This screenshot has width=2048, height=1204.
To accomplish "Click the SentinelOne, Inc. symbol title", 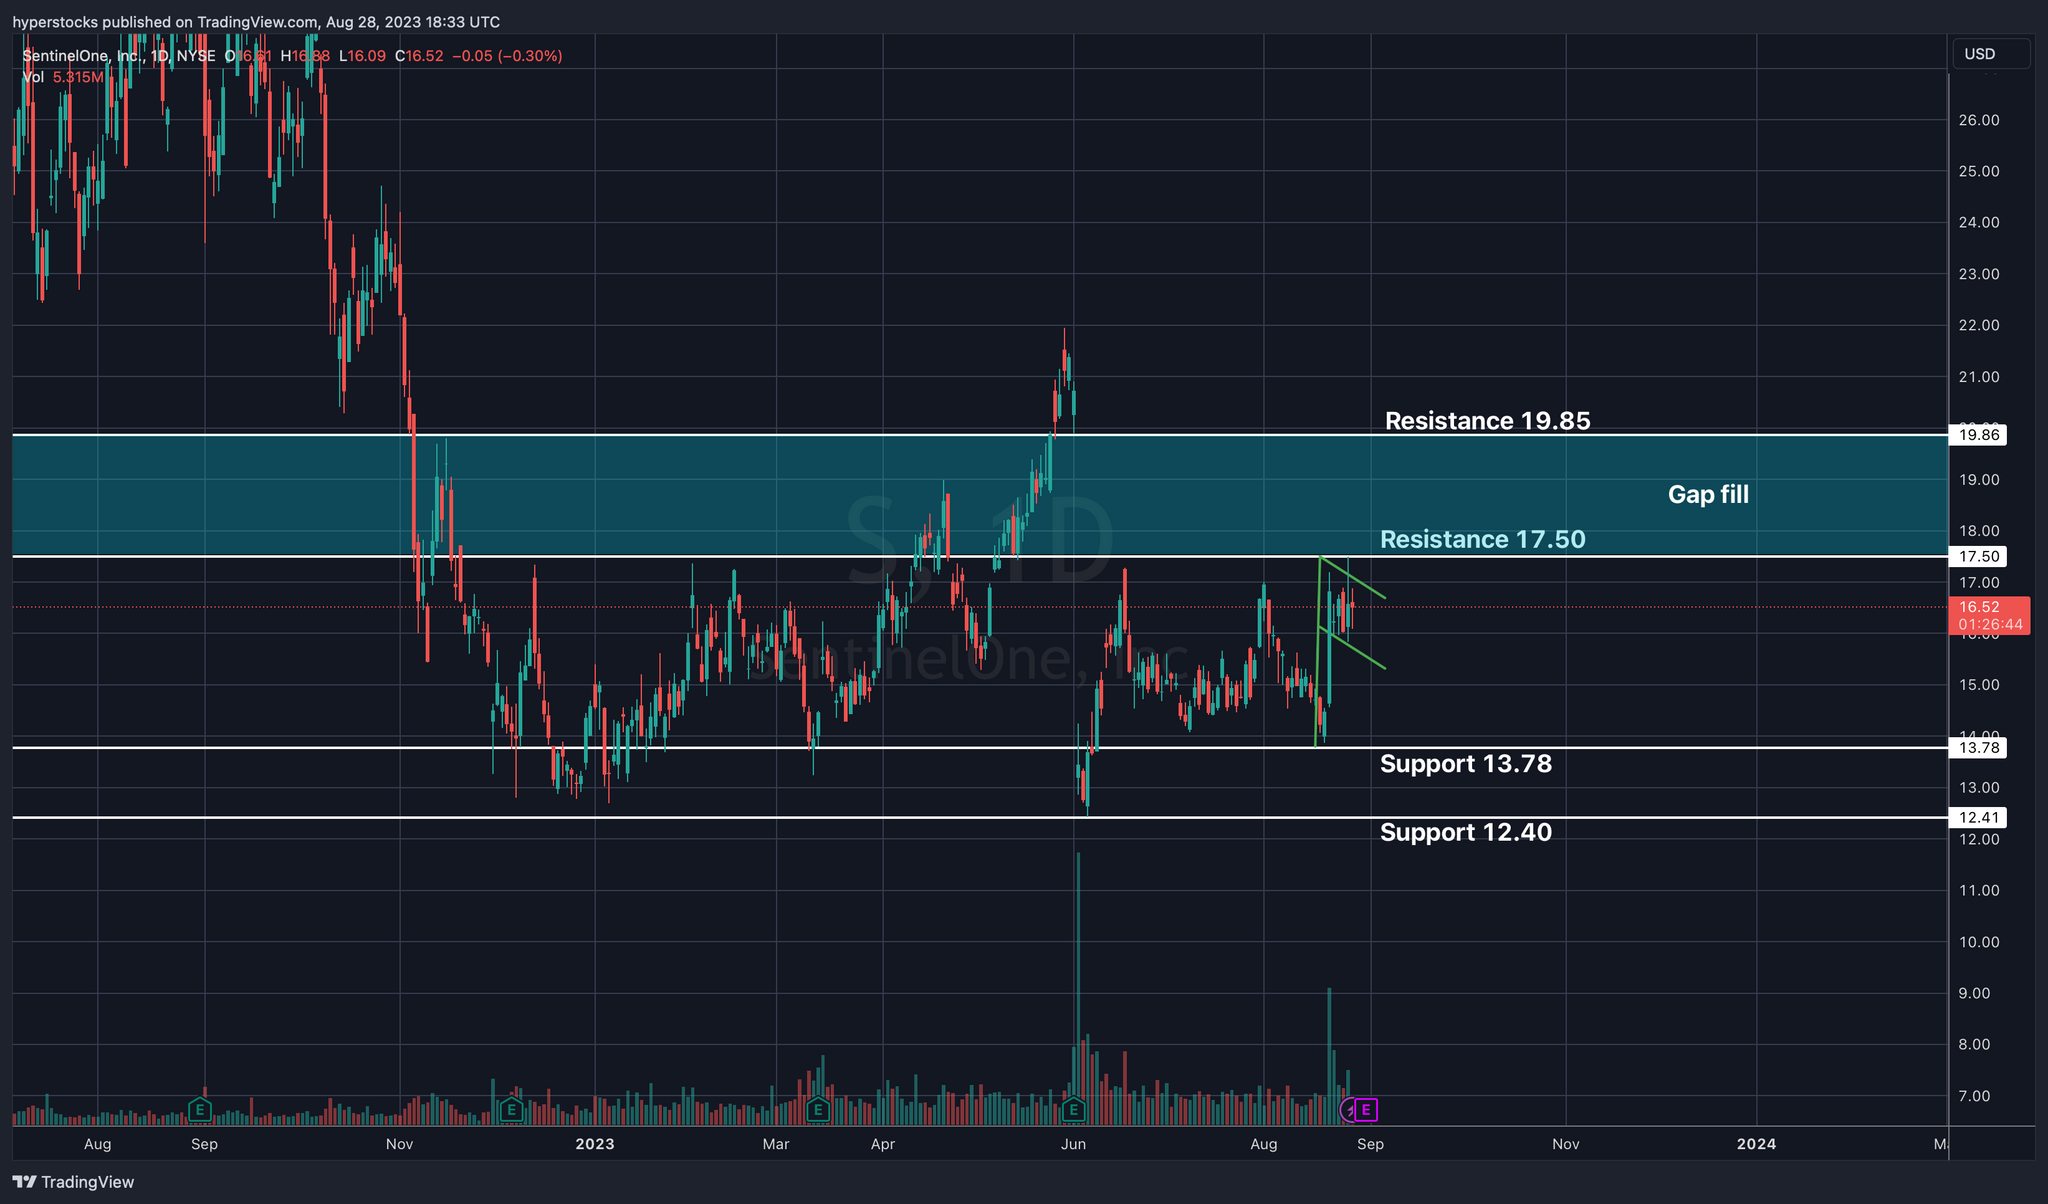I will coord(82,56).
